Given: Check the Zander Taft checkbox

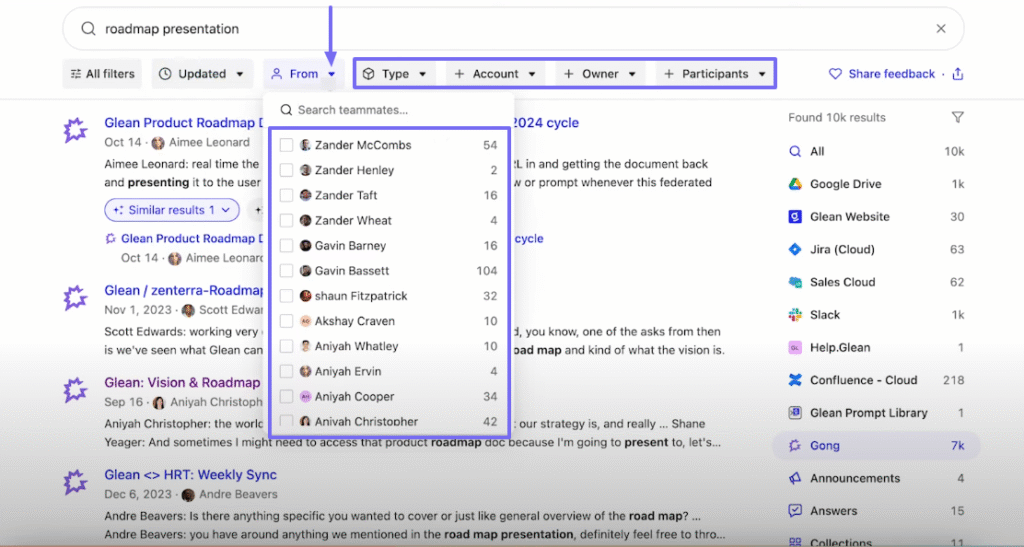Looking at the screenshot, I should click(x=286, y=195).
